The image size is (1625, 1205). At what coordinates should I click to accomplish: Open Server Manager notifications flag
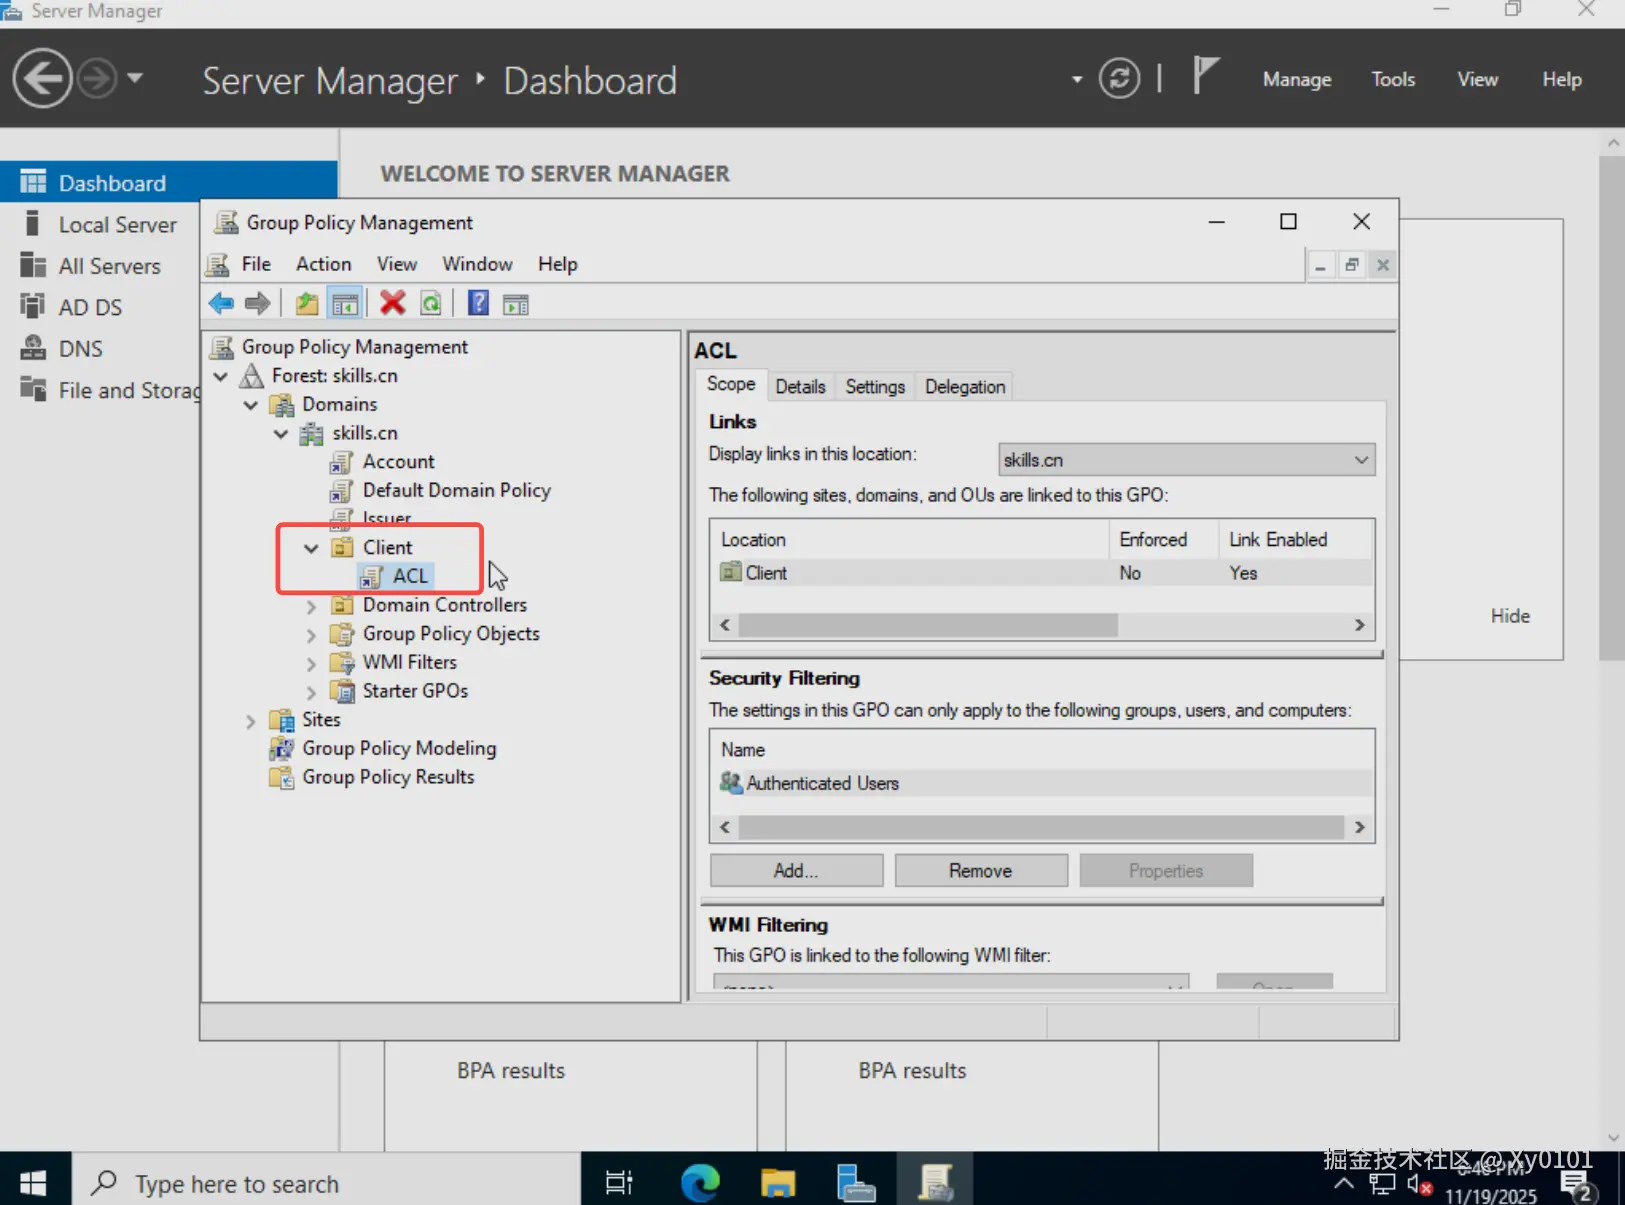(x=1206, y=76)
